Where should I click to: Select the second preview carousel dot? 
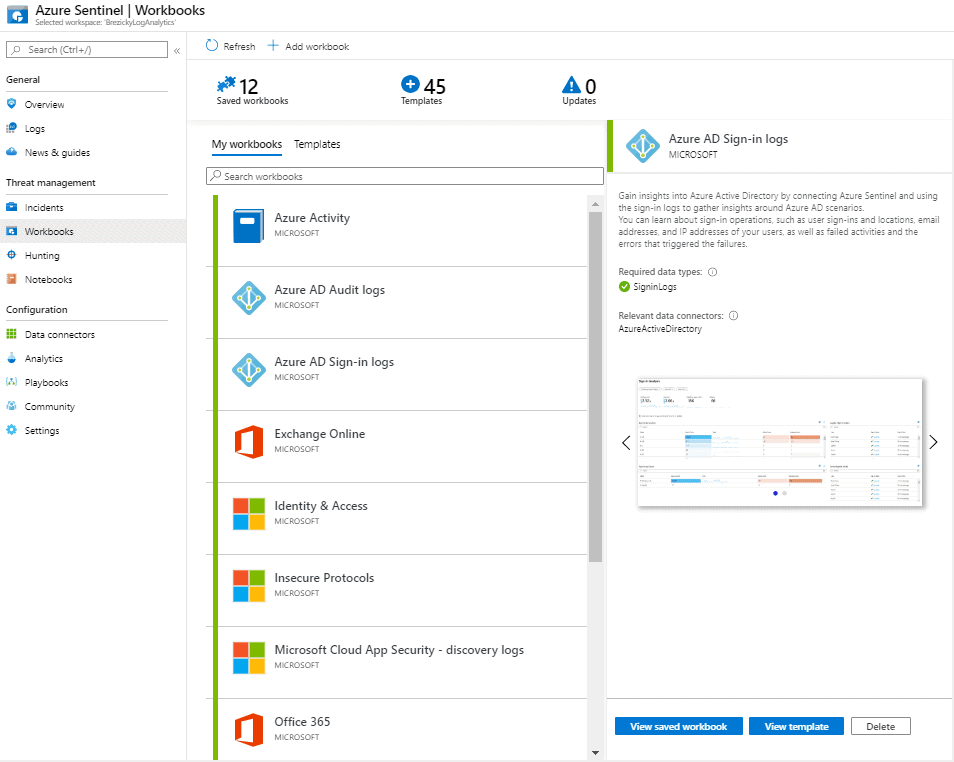pos(784,493)
